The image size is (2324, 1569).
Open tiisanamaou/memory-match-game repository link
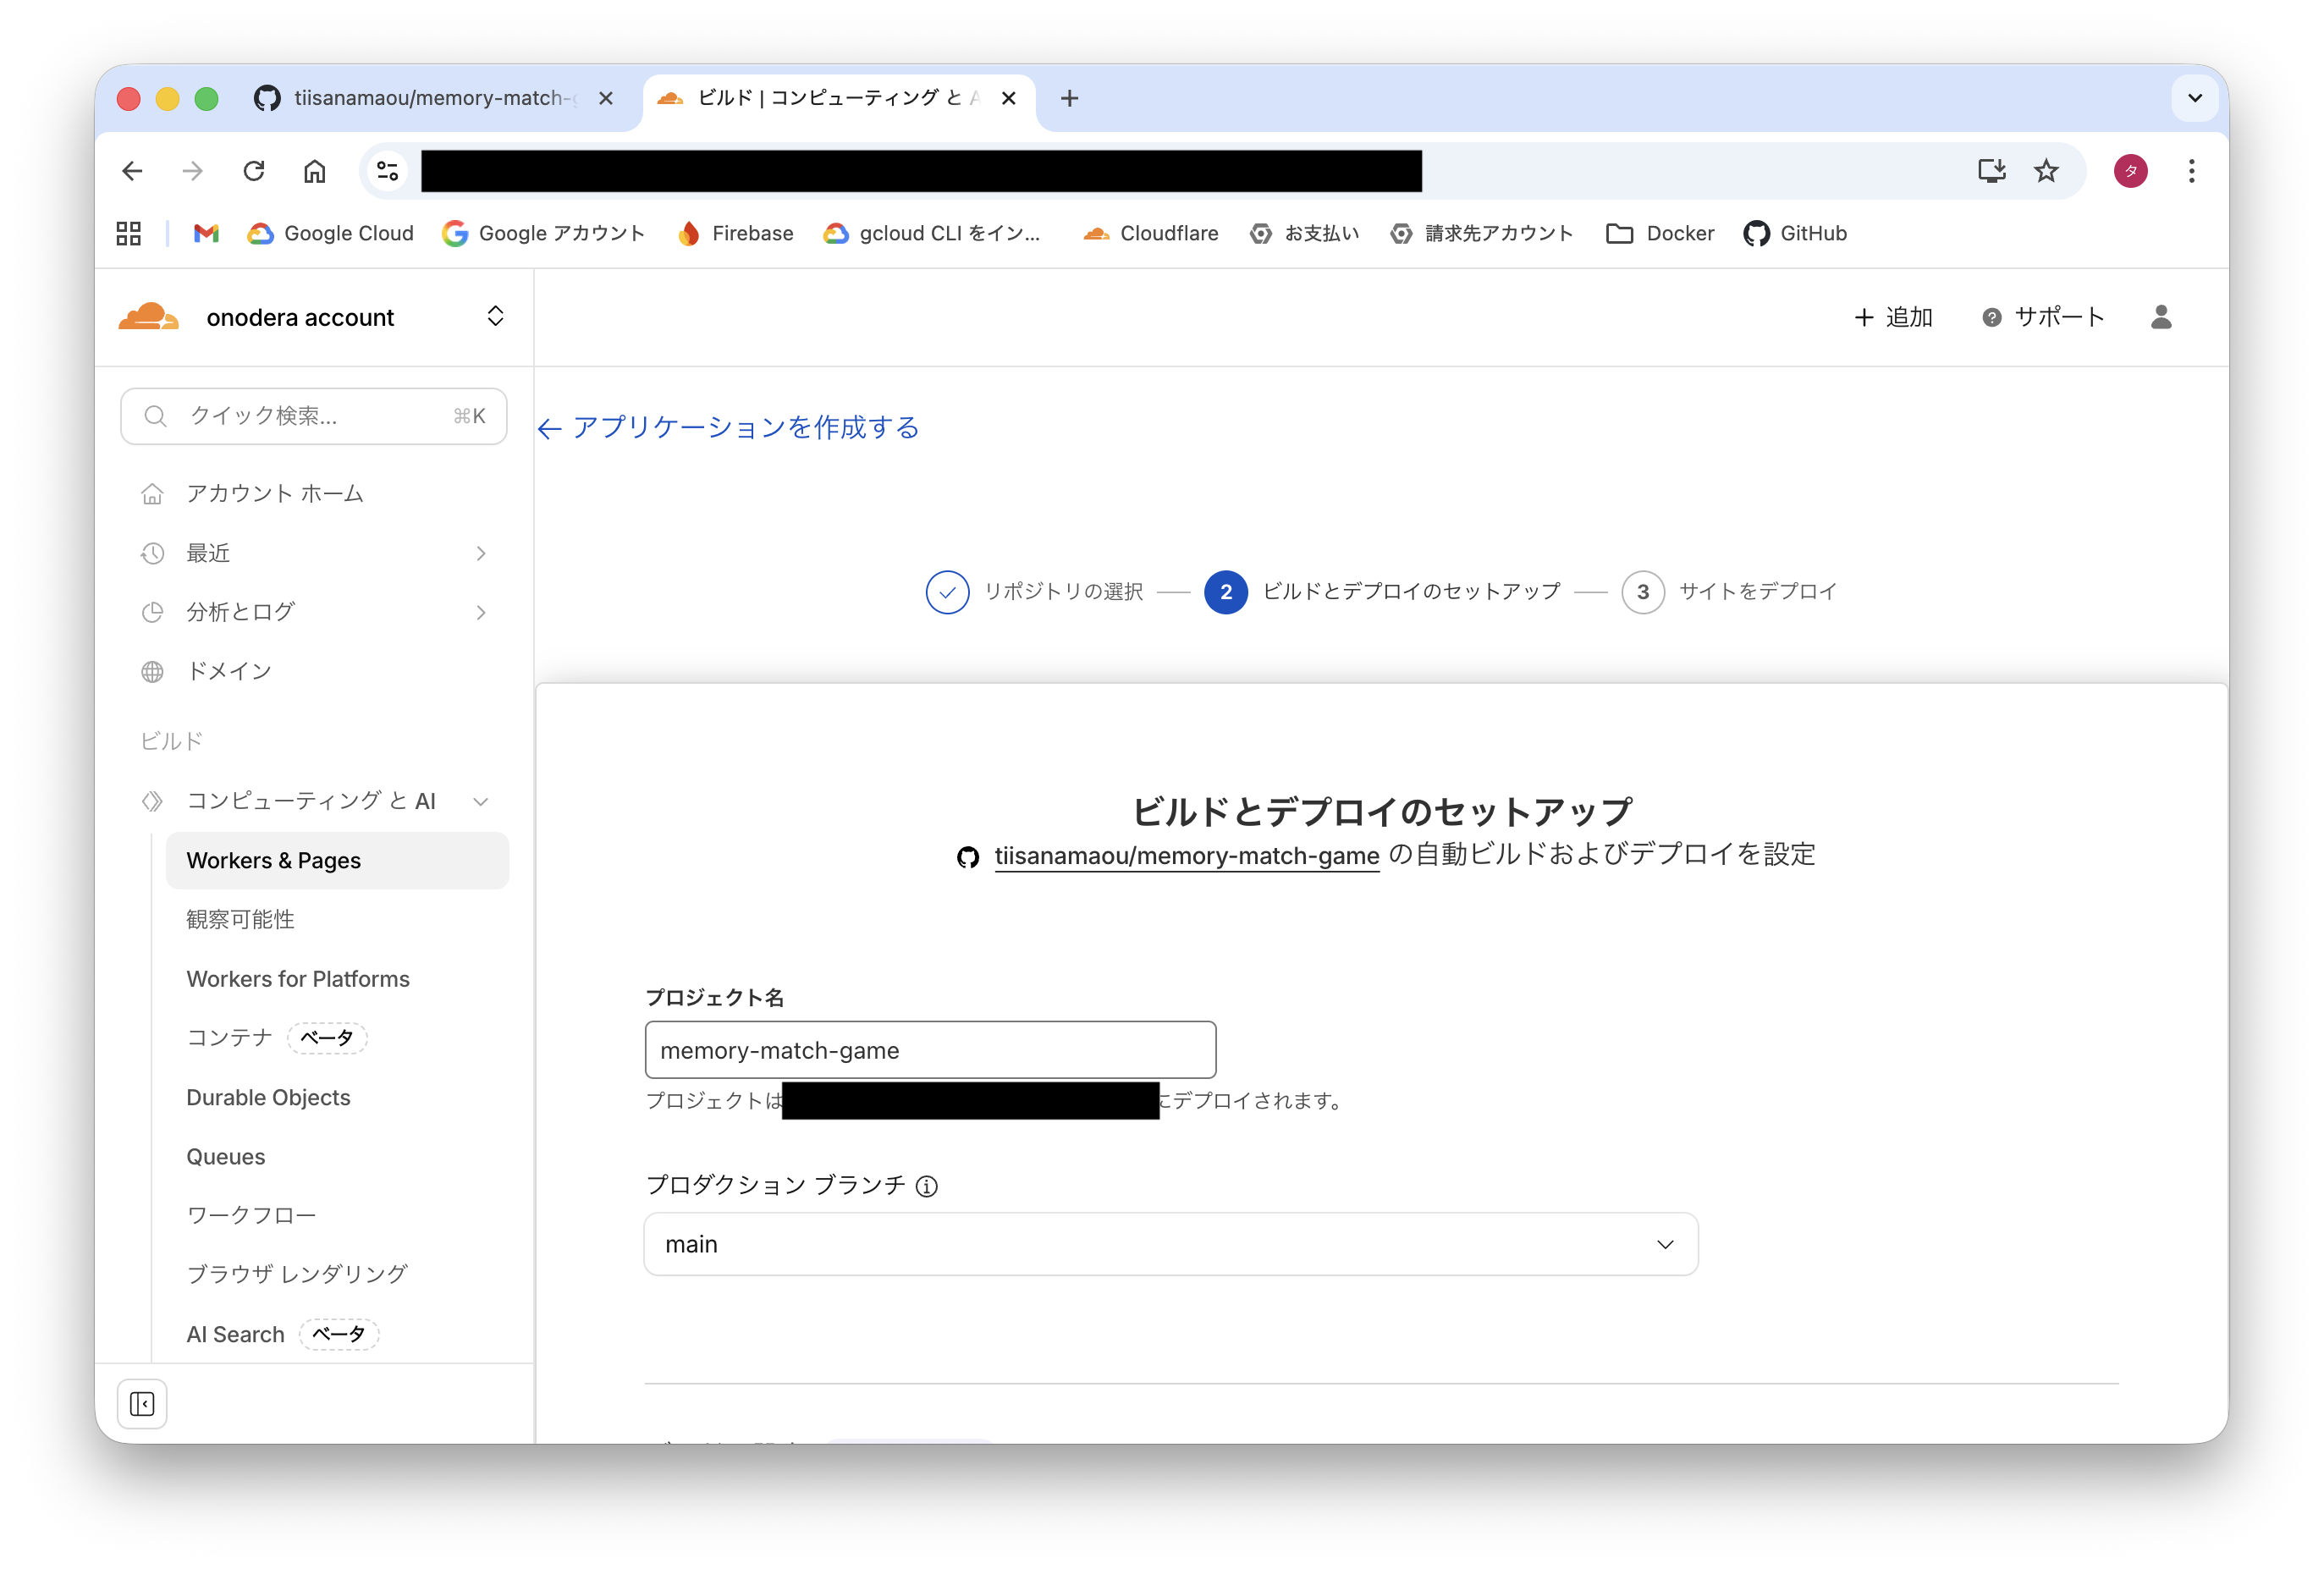point(1186,856)
